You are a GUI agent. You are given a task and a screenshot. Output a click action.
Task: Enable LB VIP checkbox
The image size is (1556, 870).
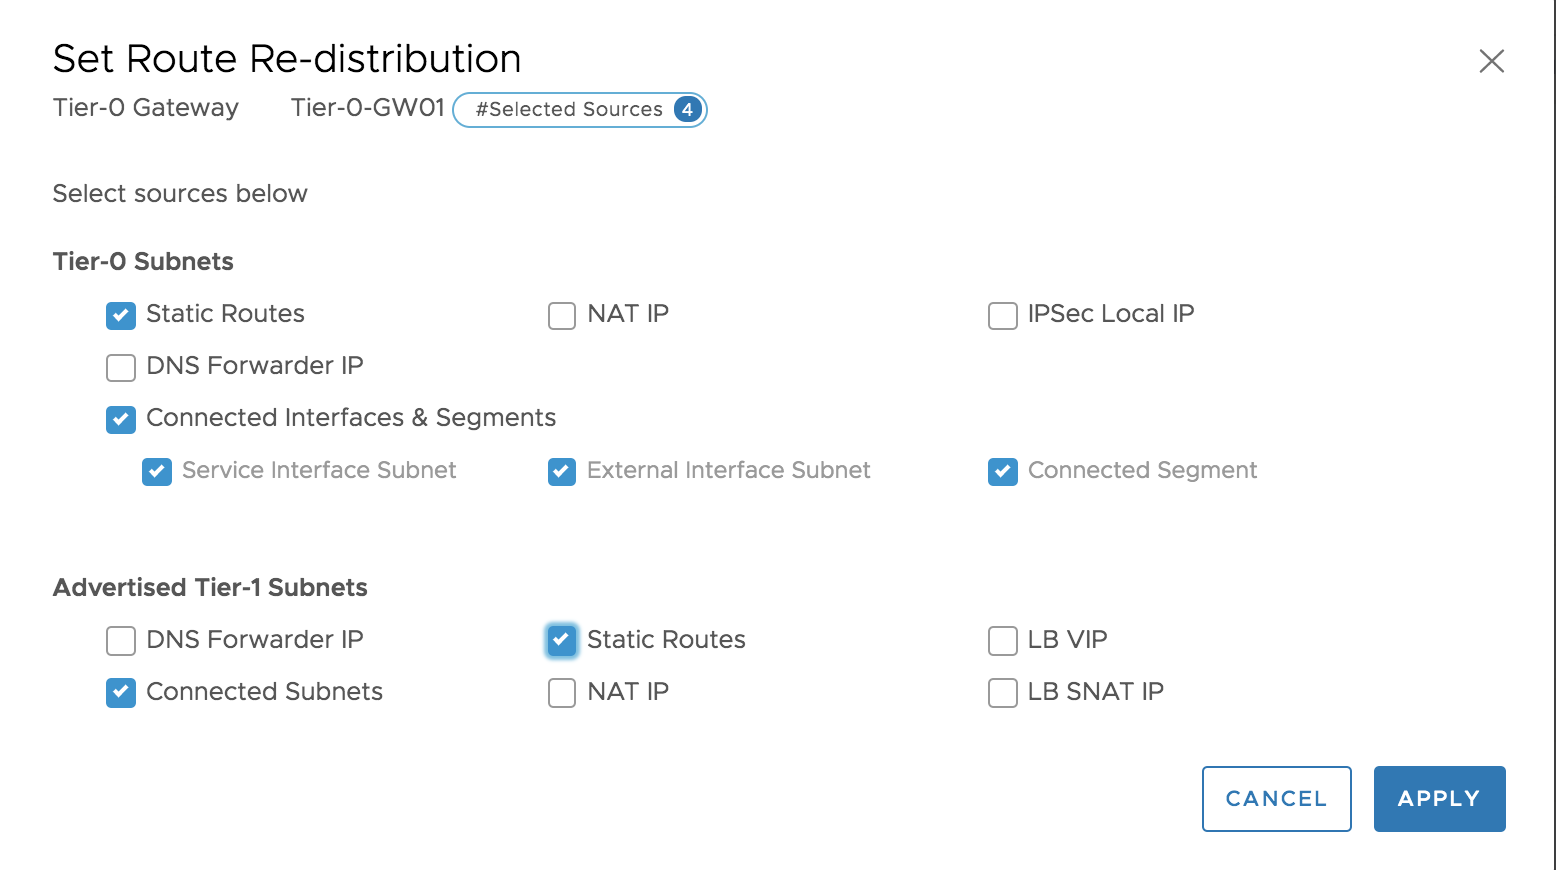click(x=1003, y=641)
